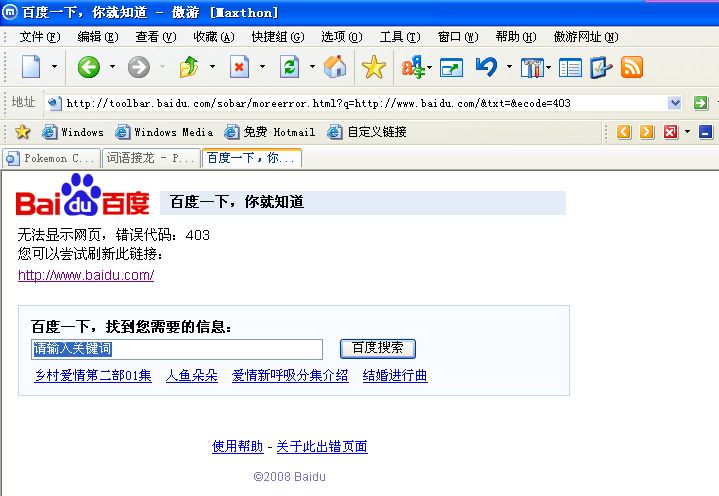Open the Stop button dropdown arrow
The height and width of the screenshot is (496, 719).
tap(262, 67)
